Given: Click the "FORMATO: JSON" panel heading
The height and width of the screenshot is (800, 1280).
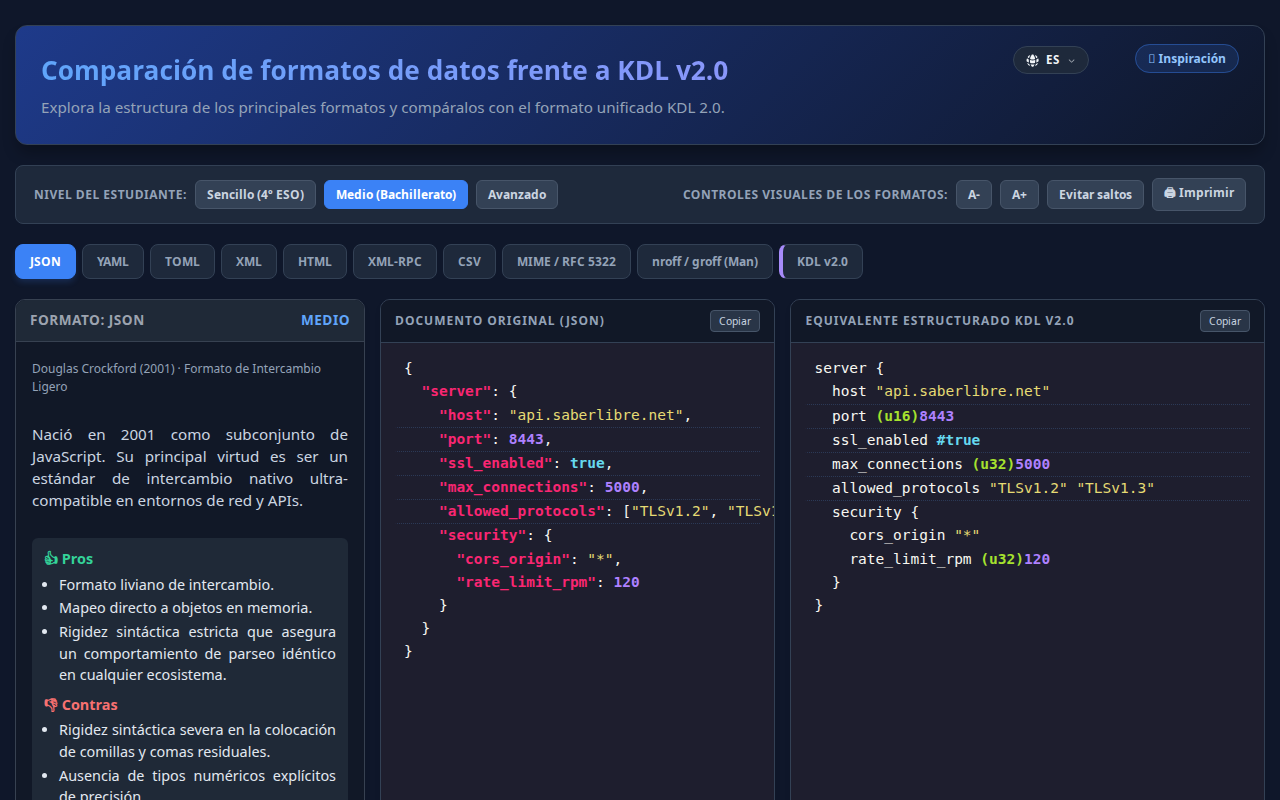Looking at the screenshot, I should (x=87, y=321).
